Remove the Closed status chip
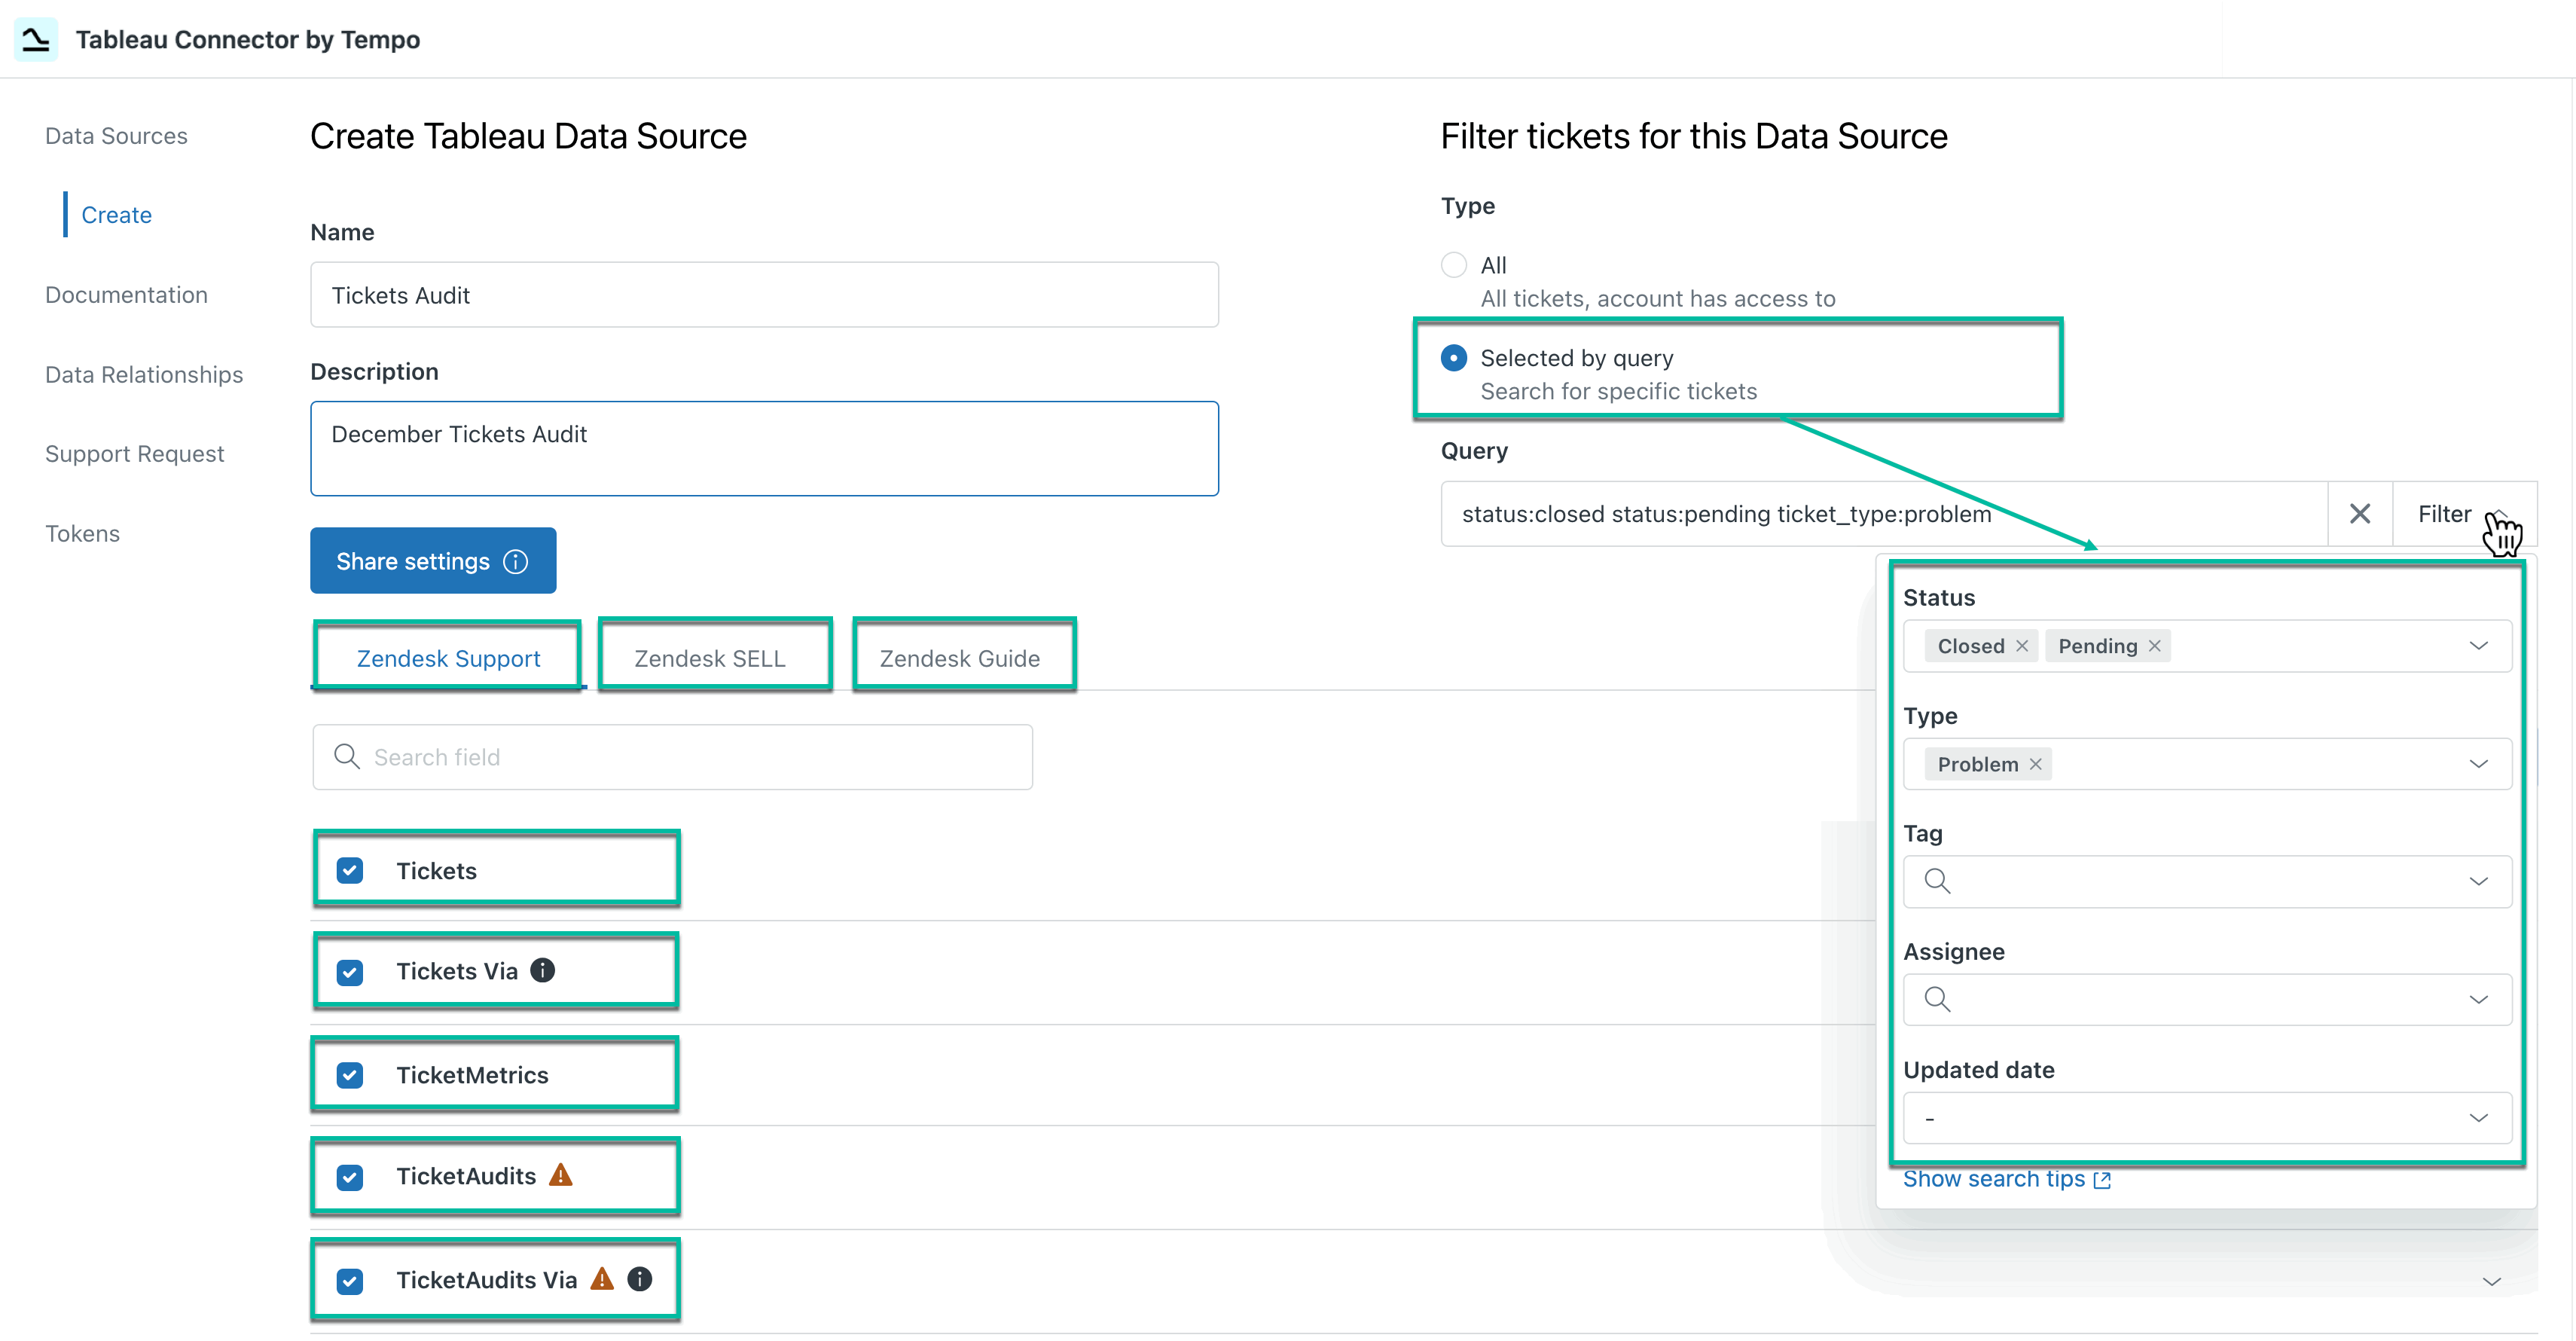Screen dimensions: 2576x1341 click(x=2023, y=645)
